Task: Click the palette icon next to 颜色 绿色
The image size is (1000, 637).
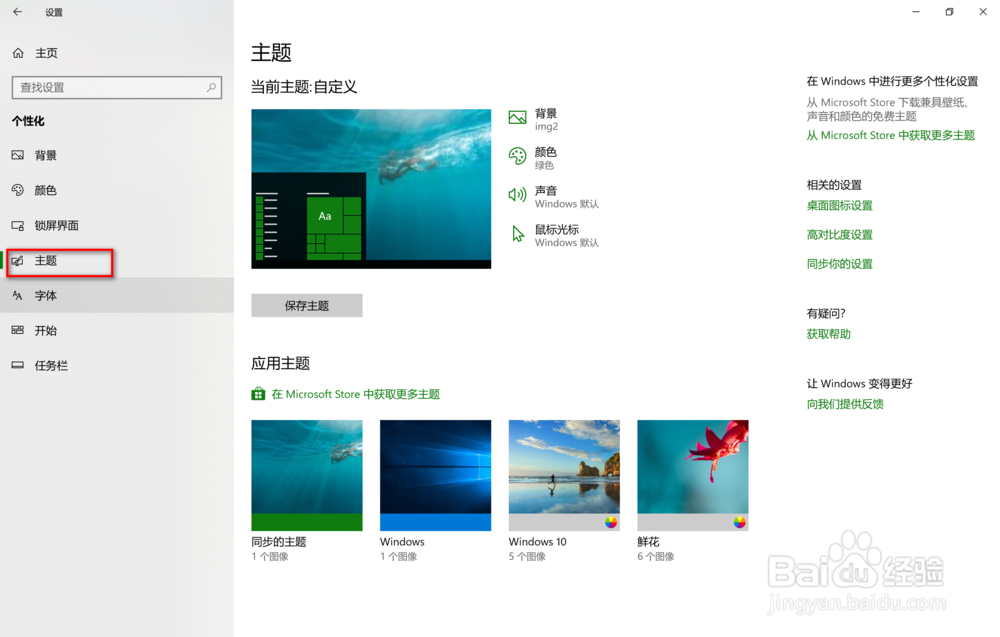Action: point(517,157)
